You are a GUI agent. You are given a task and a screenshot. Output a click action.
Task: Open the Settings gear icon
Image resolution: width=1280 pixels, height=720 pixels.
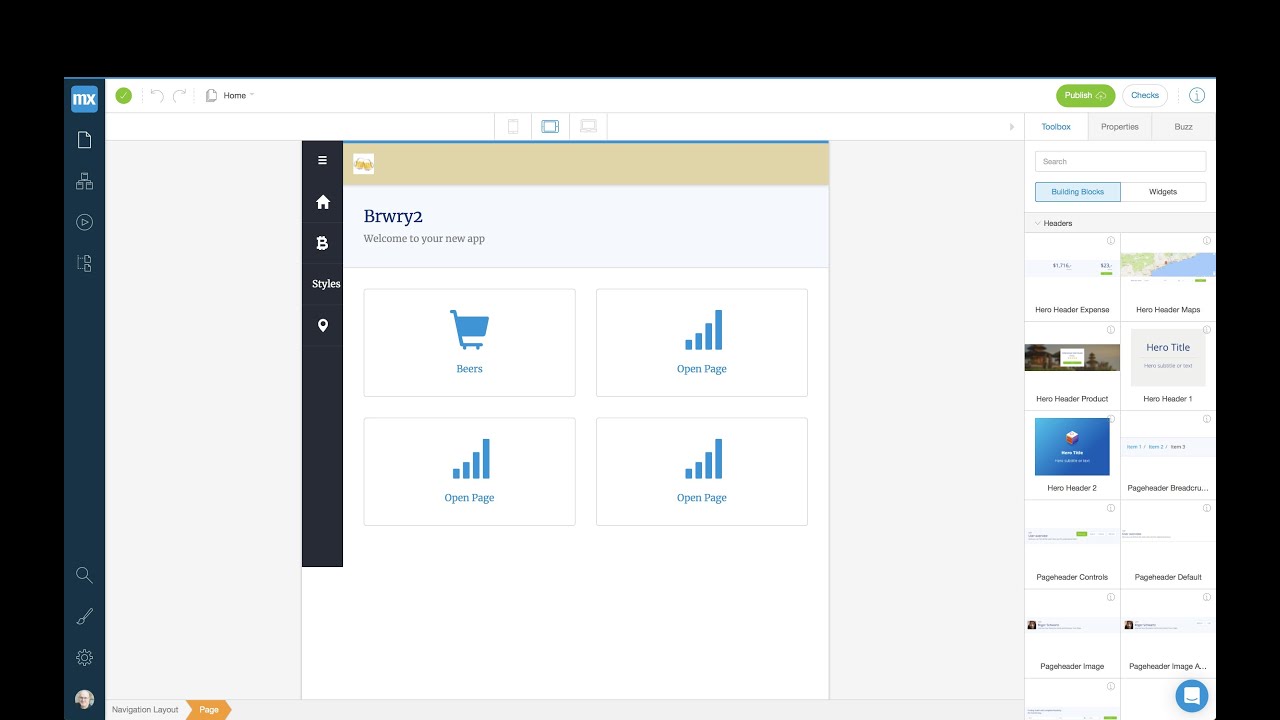[x=84, y=658]
